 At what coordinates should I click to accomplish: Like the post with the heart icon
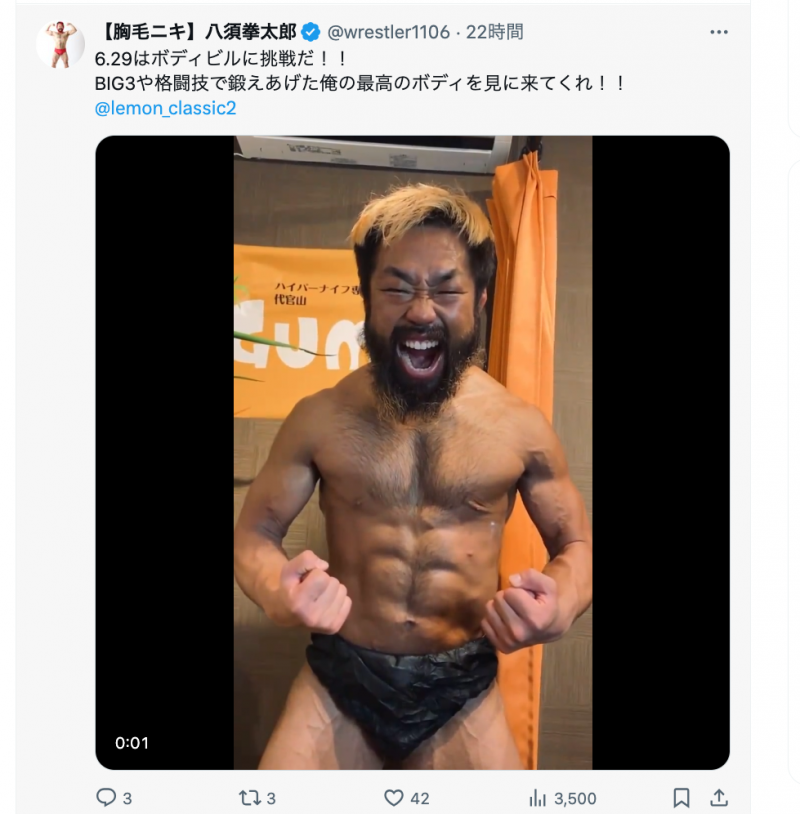coord(394,797)
